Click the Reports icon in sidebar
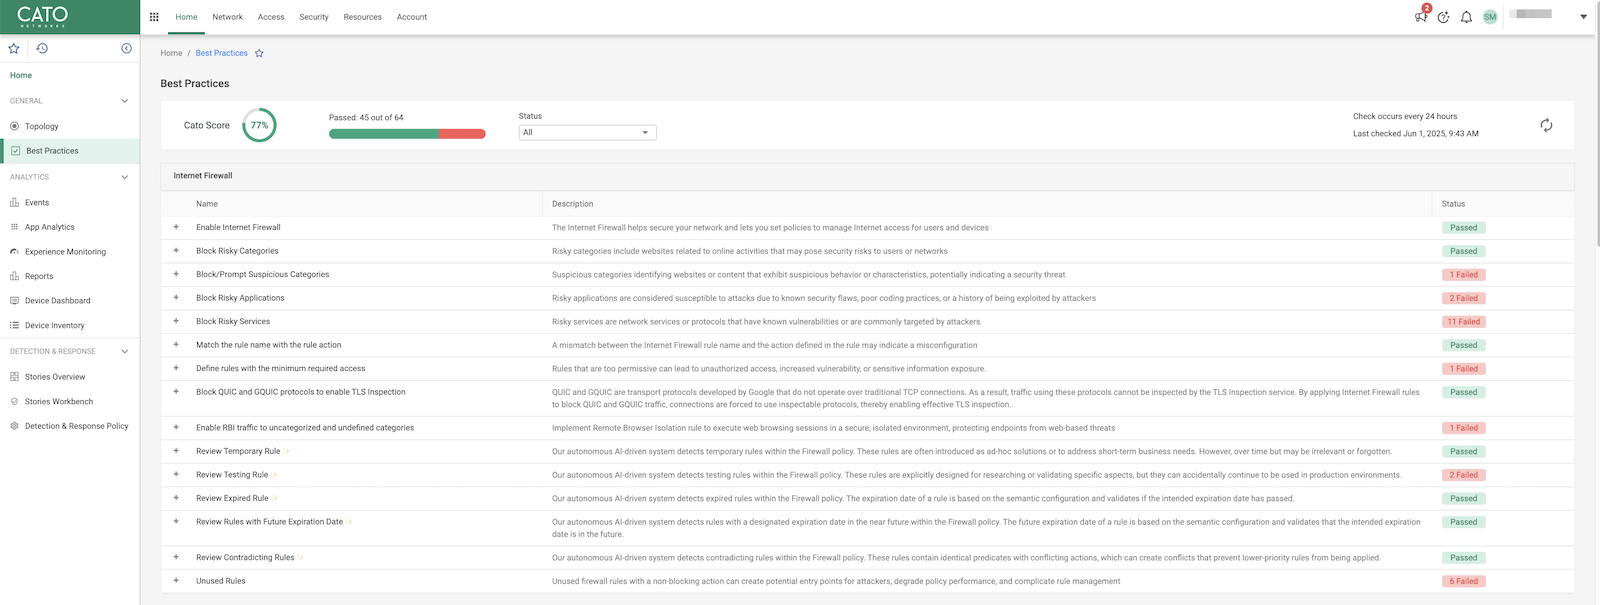The width and height of the screenshot is (1600, 605). [x=14, y=276]
